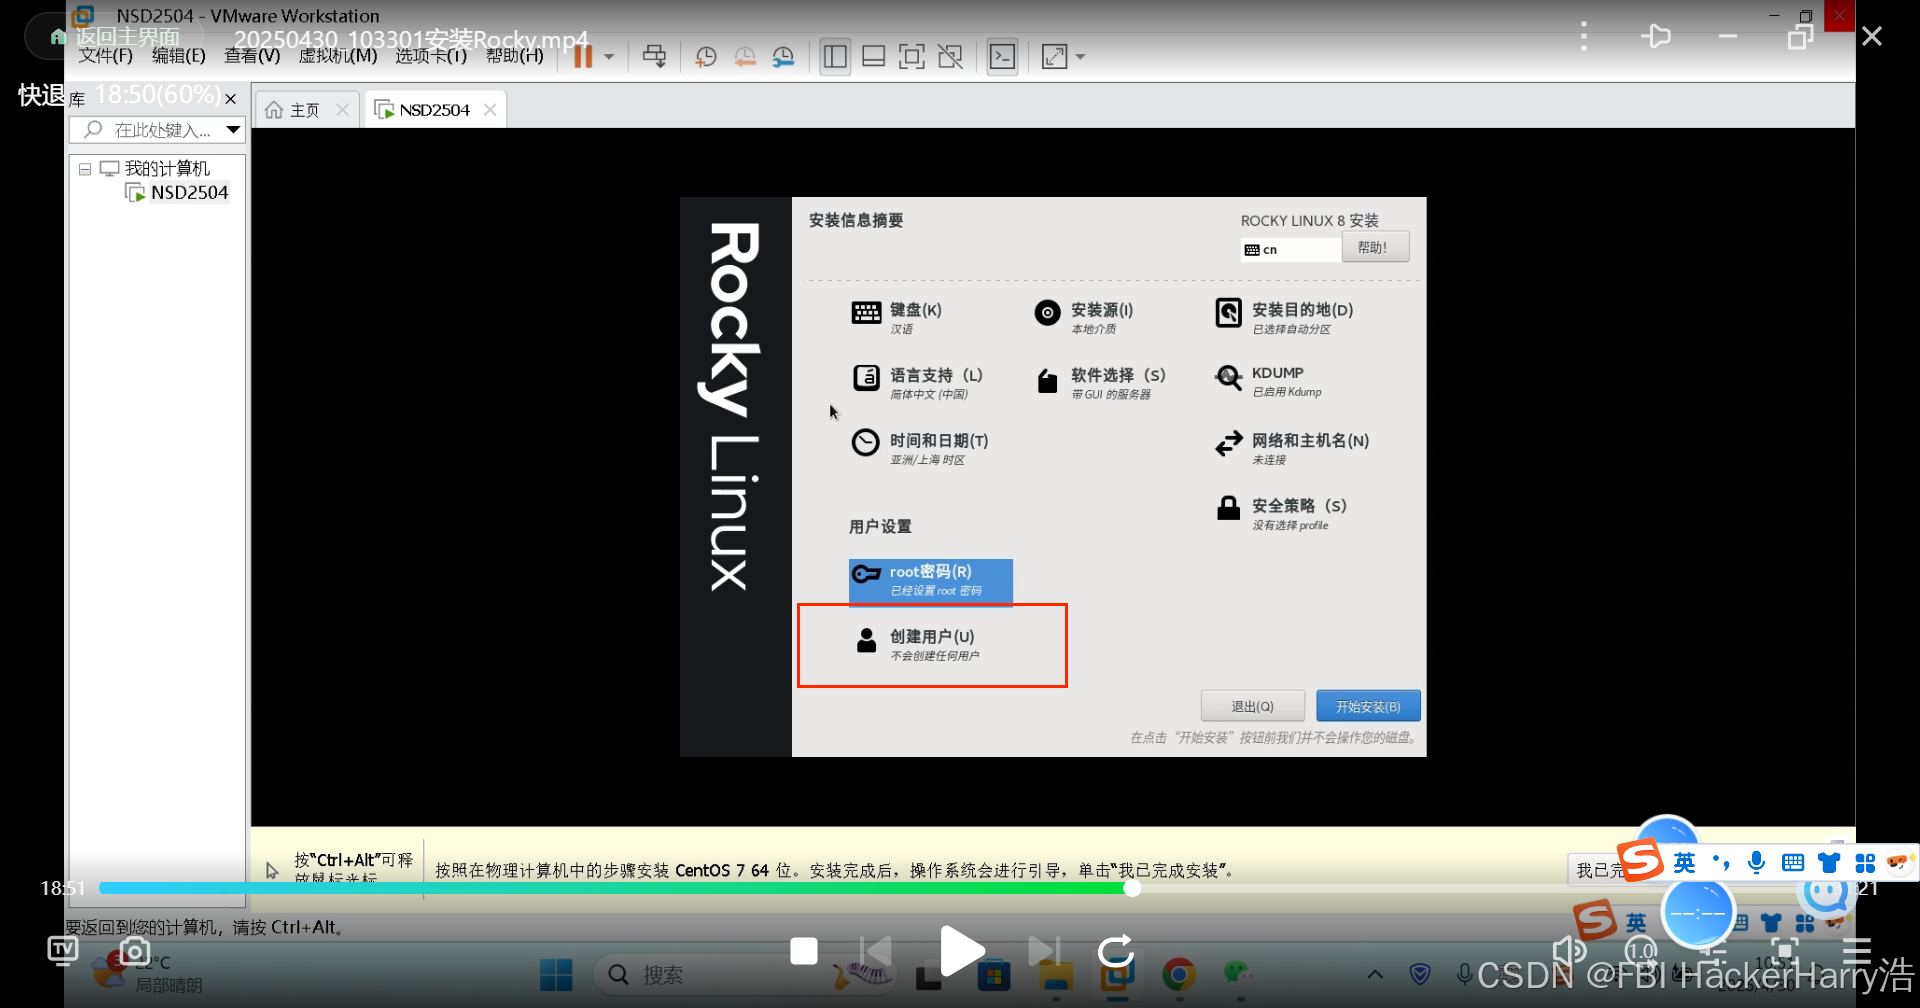Click the Windows Start button in taskbar
Viewport: 1920px width, 1008px height.
coord(556,974)
